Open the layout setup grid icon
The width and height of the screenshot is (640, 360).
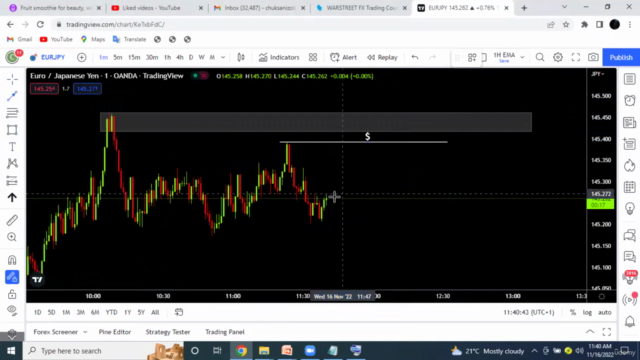(x=472, y=58)
